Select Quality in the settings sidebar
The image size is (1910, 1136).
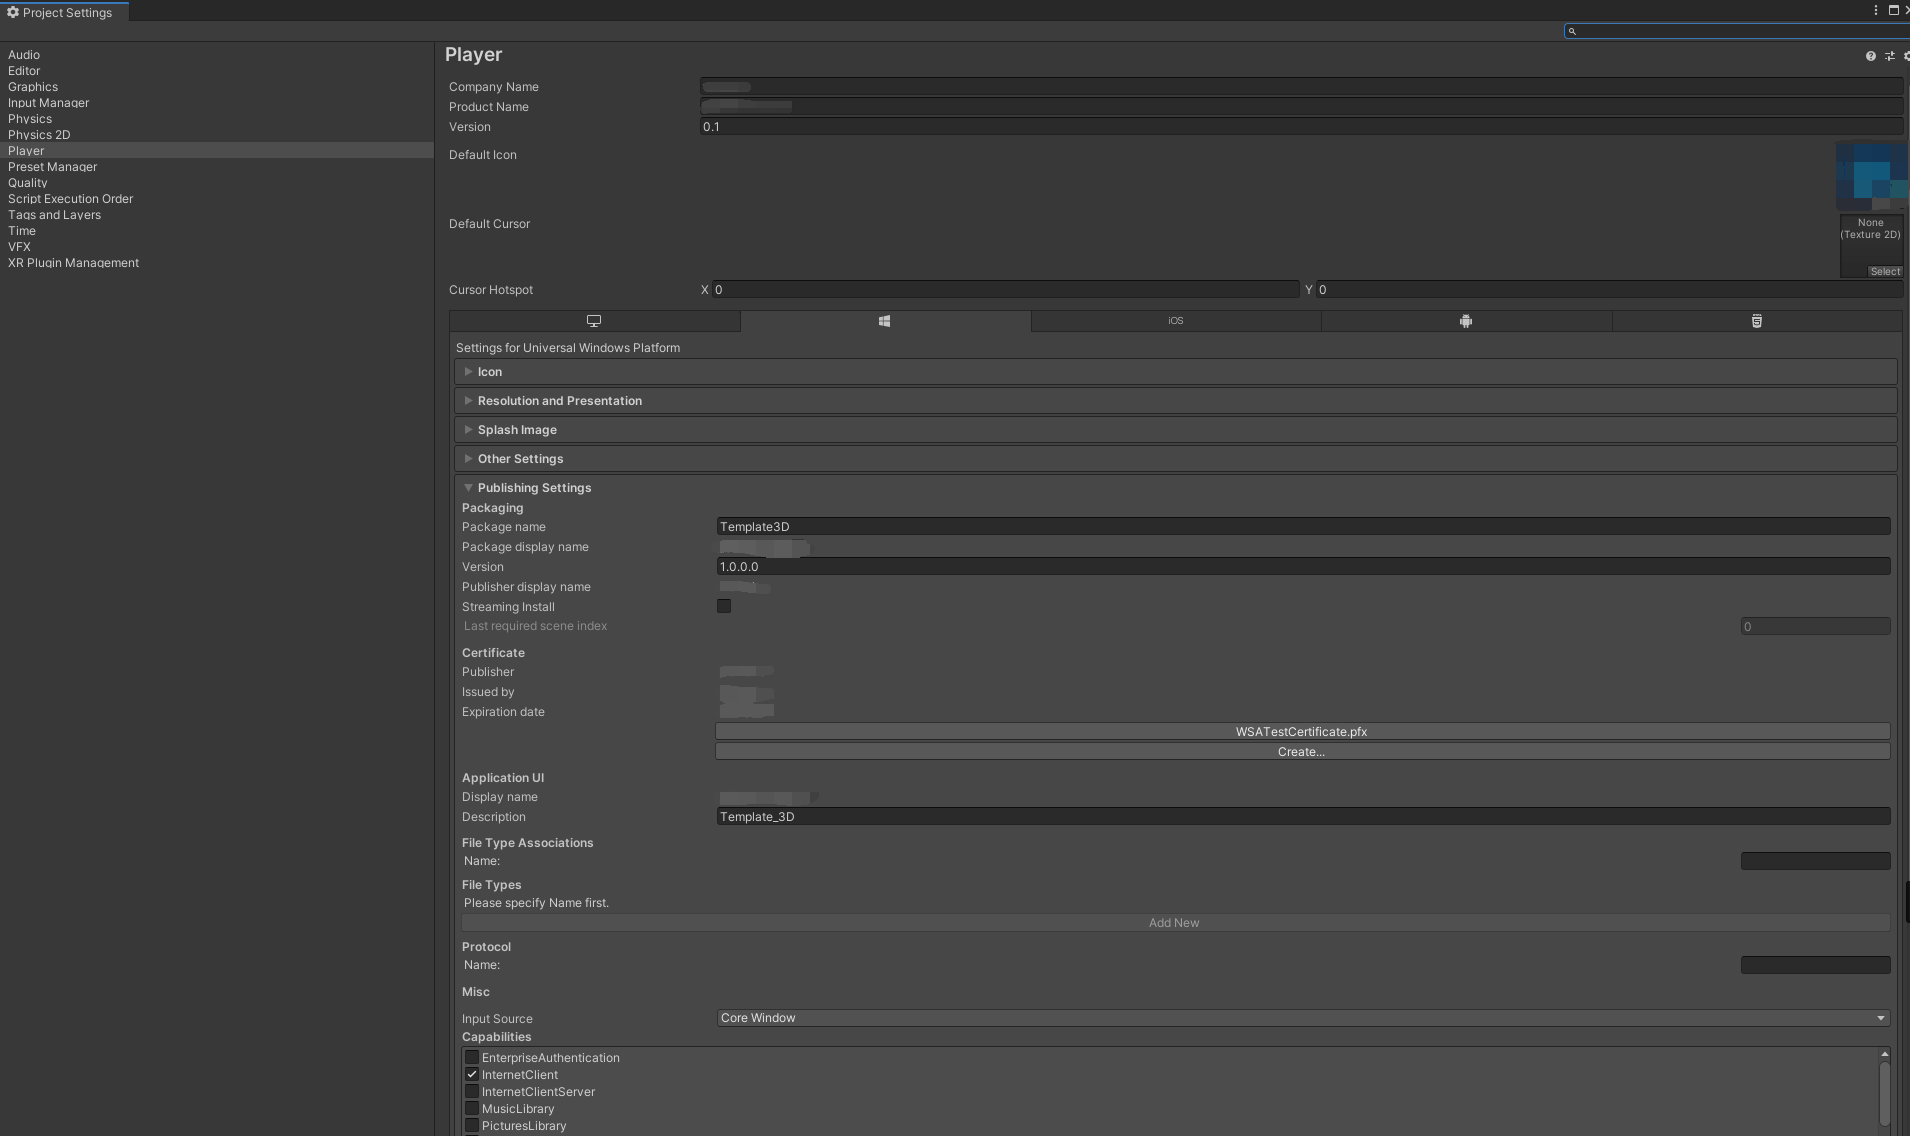[x=27, y=182]
